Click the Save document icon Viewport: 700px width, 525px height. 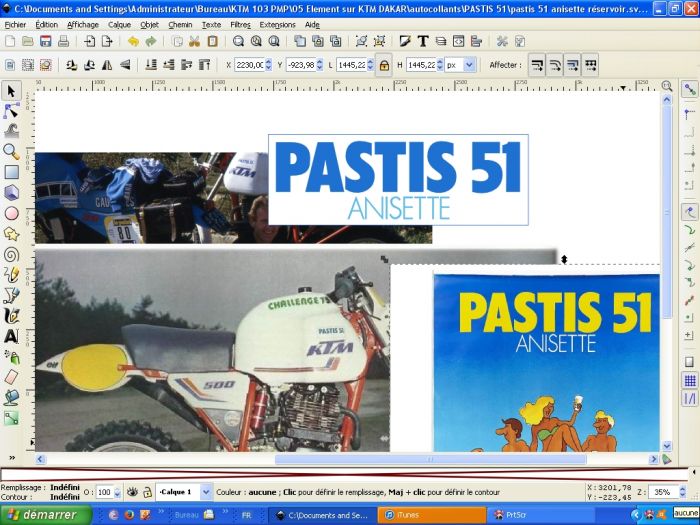tap(45, 41)
